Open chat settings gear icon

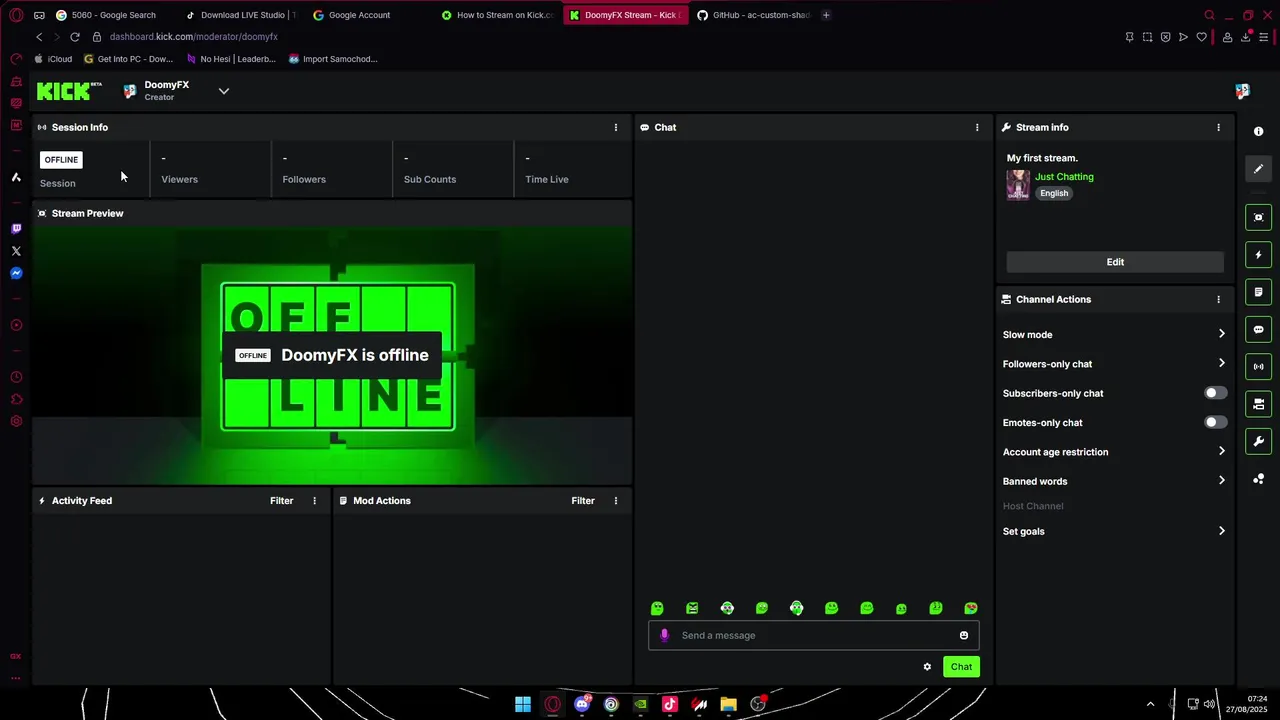click(927, 667)
